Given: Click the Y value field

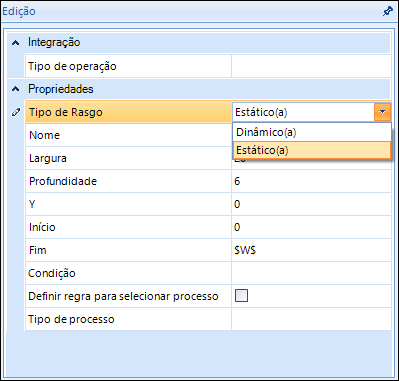Looking at the screenshot, I should click(x=311, y=204).
